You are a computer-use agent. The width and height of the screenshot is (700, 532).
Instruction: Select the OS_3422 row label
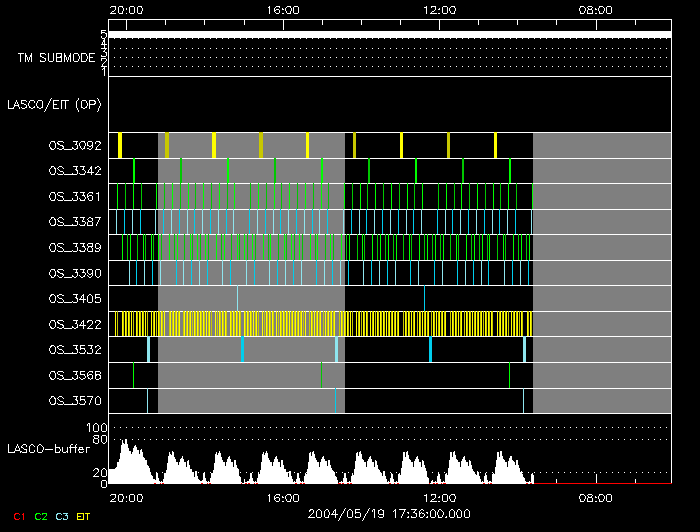tap(75, 324)
